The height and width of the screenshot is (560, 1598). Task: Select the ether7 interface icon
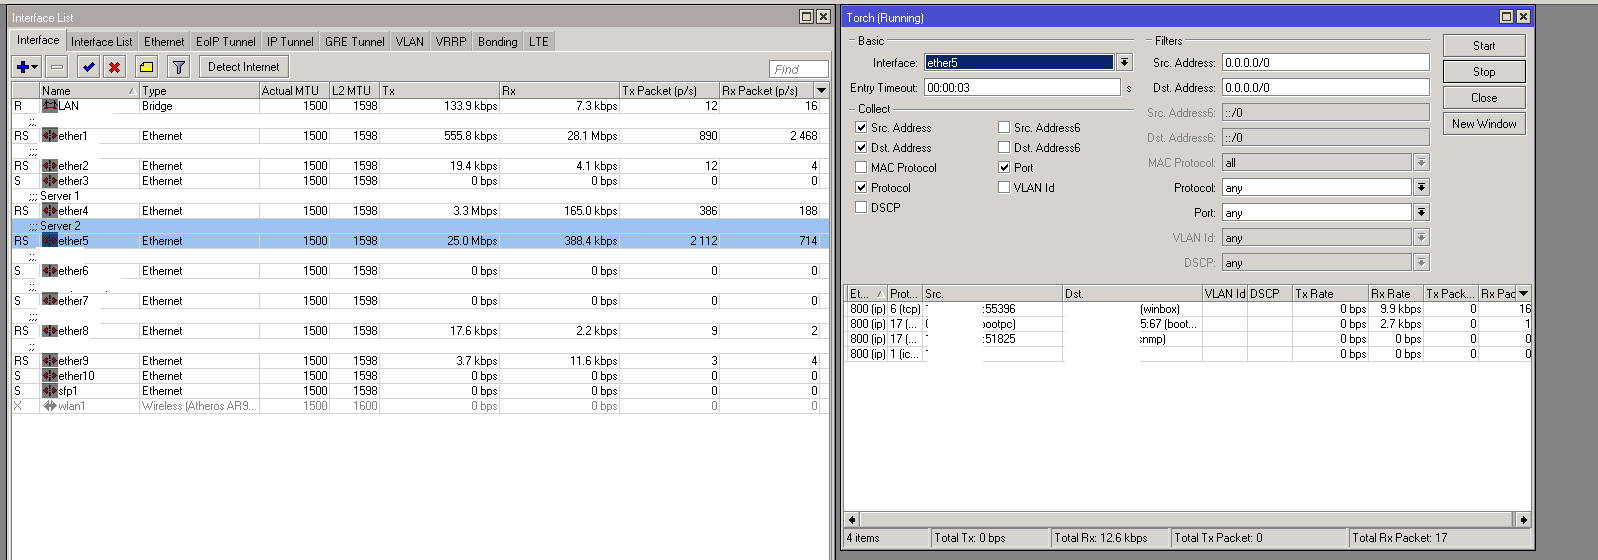(50, 301)
